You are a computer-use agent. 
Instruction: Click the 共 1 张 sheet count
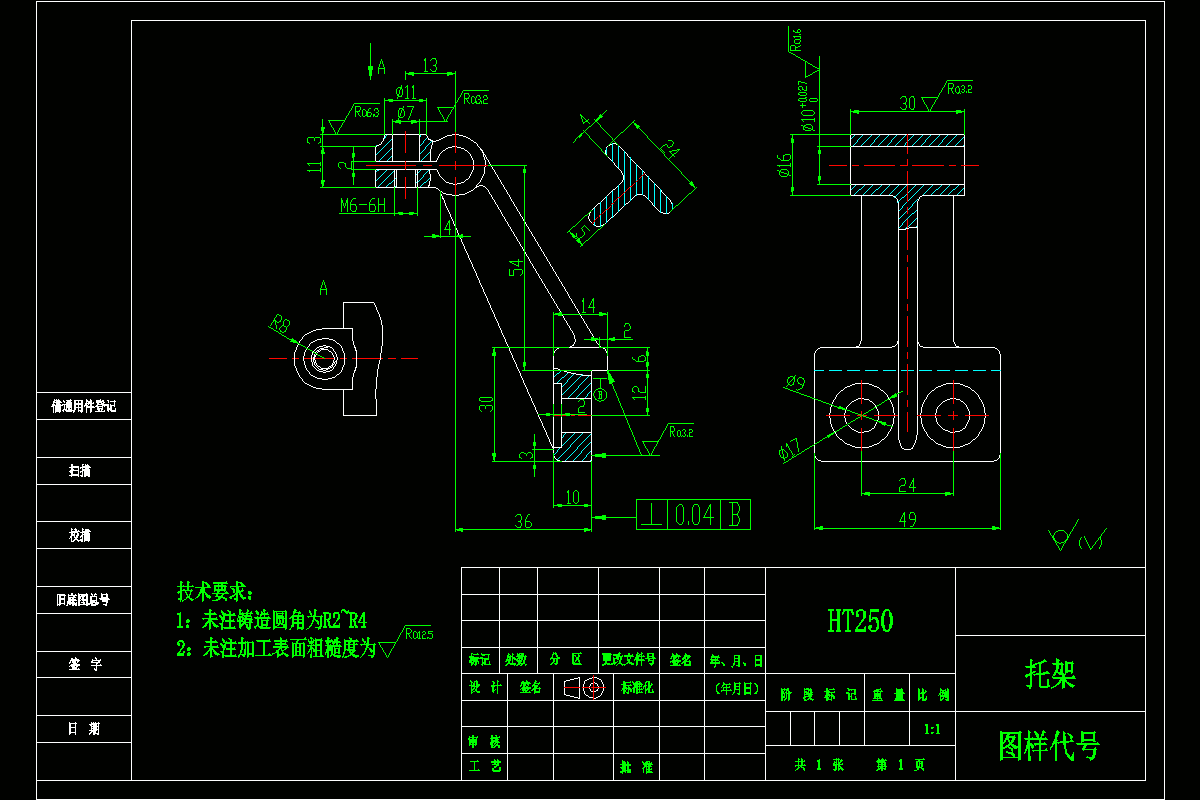tap(819, 764)
